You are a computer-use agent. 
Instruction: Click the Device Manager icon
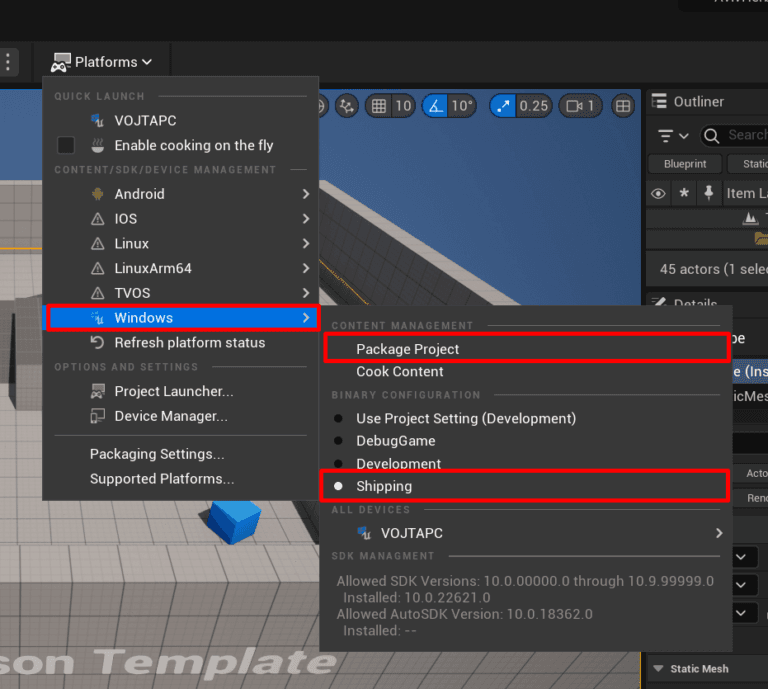tap(97, 416)
